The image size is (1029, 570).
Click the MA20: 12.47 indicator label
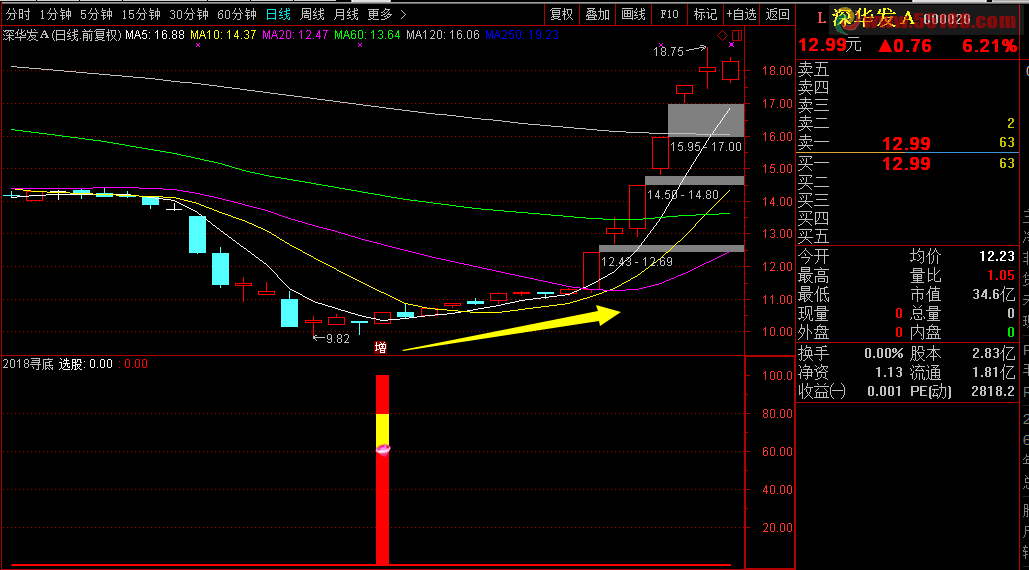[x=295, y=35]
